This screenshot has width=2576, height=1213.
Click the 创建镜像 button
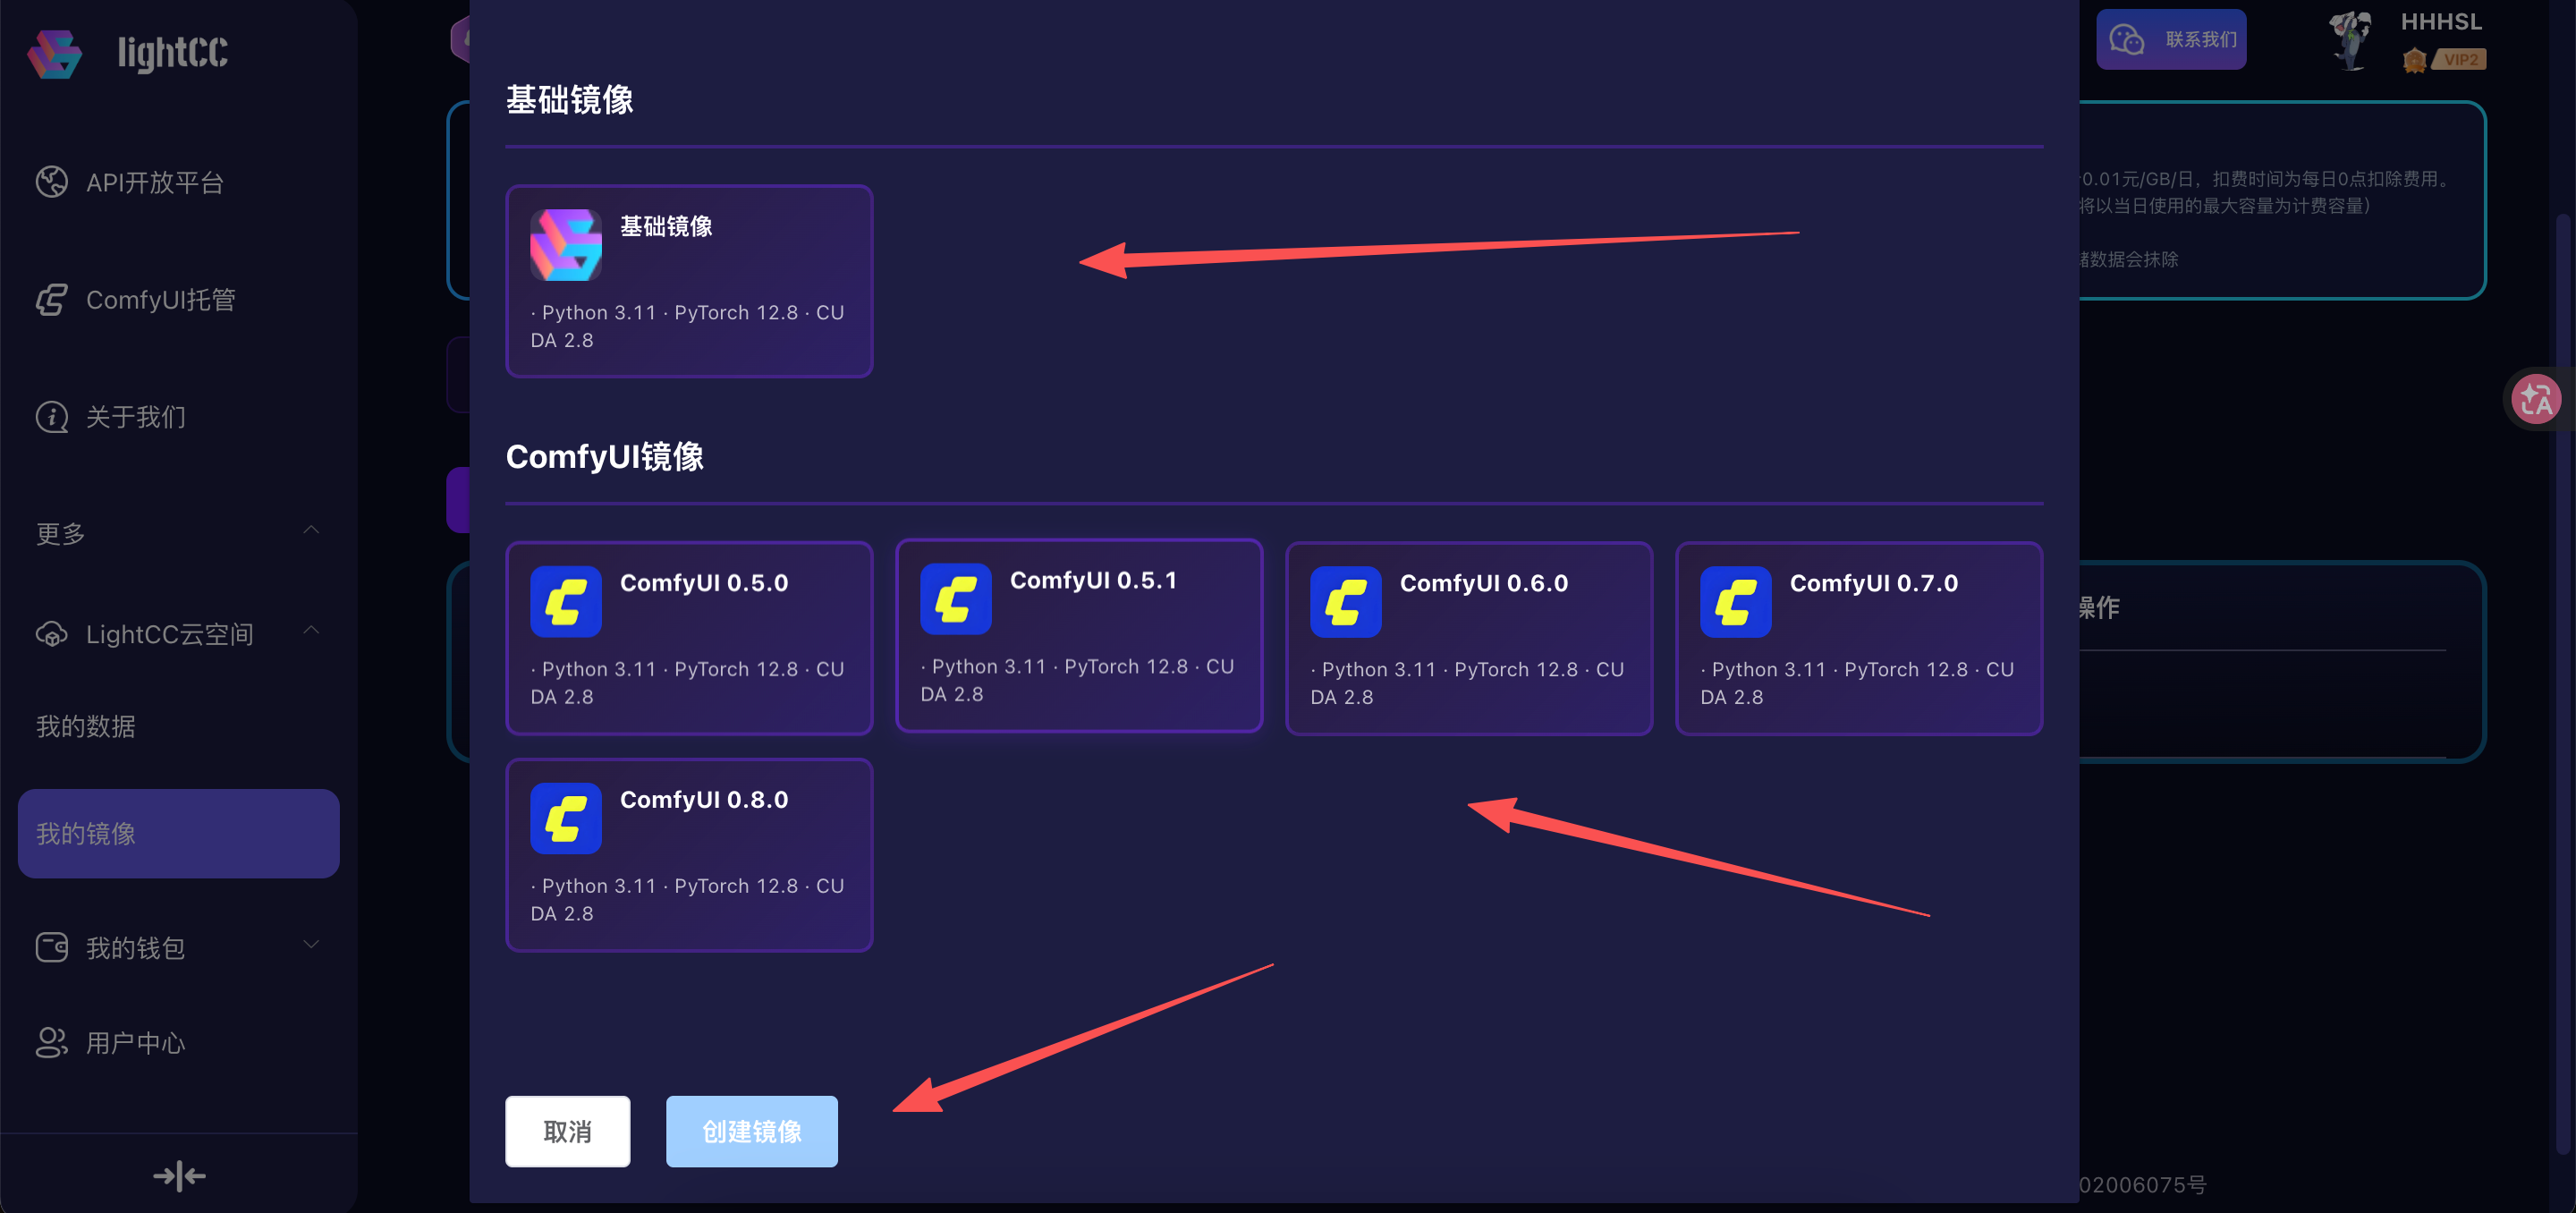[x=751, y=1131]
